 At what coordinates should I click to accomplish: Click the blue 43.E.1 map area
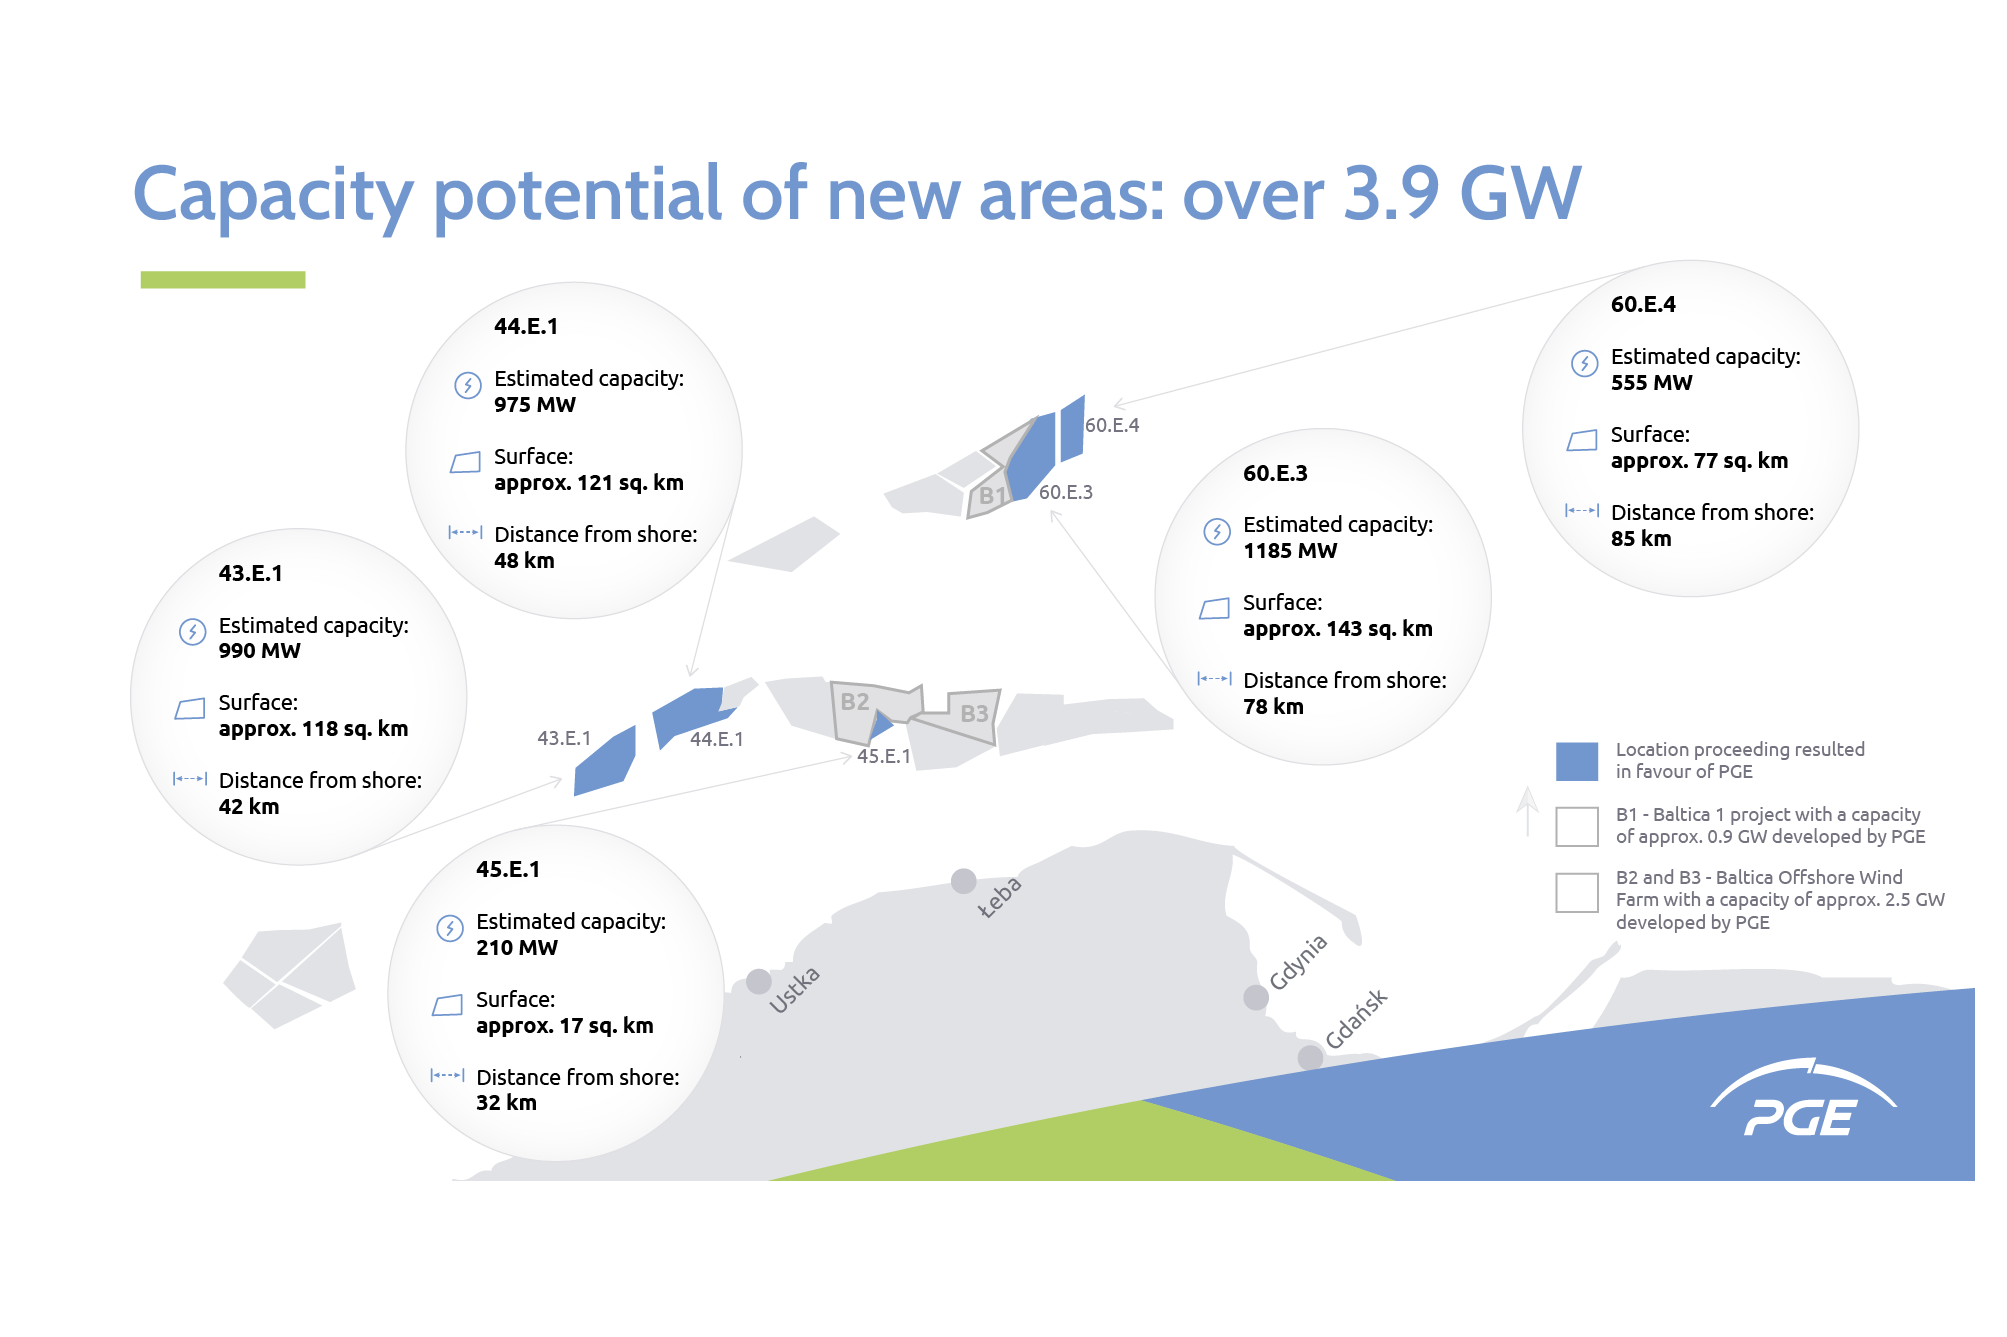(x=606, y=762)
